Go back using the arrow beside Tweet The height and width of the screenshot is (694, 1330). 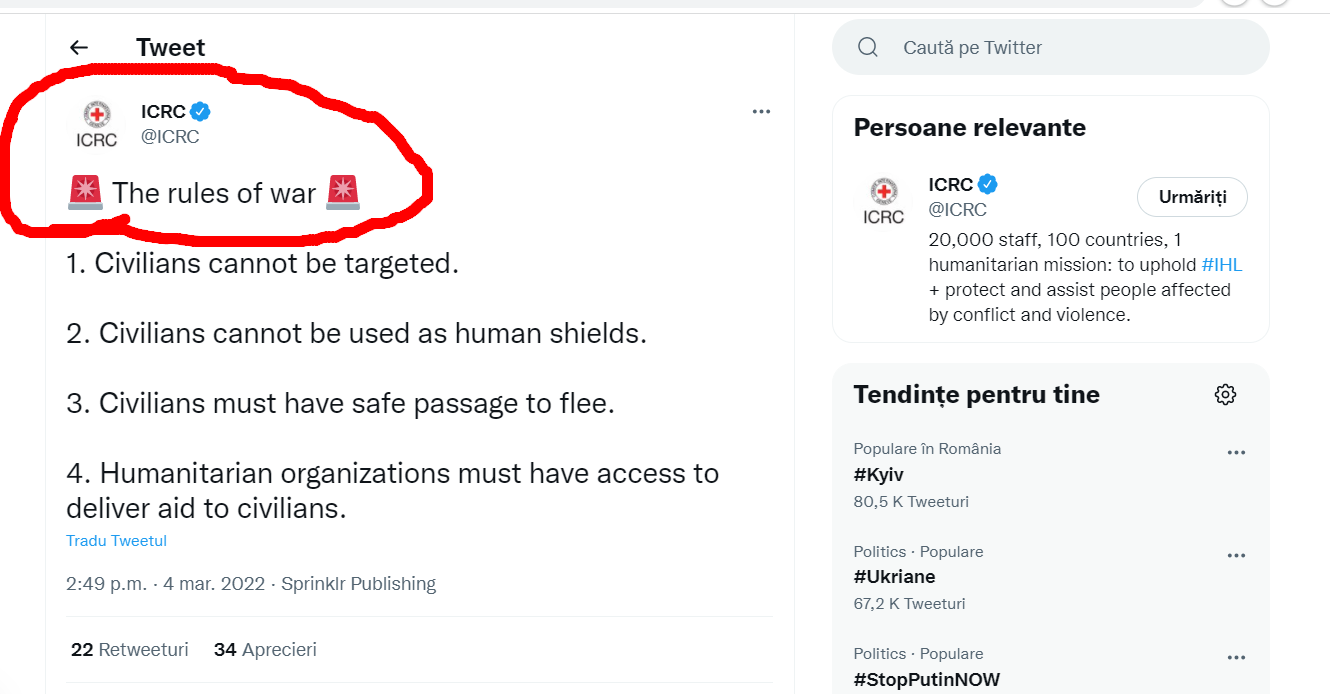[79, 47]
